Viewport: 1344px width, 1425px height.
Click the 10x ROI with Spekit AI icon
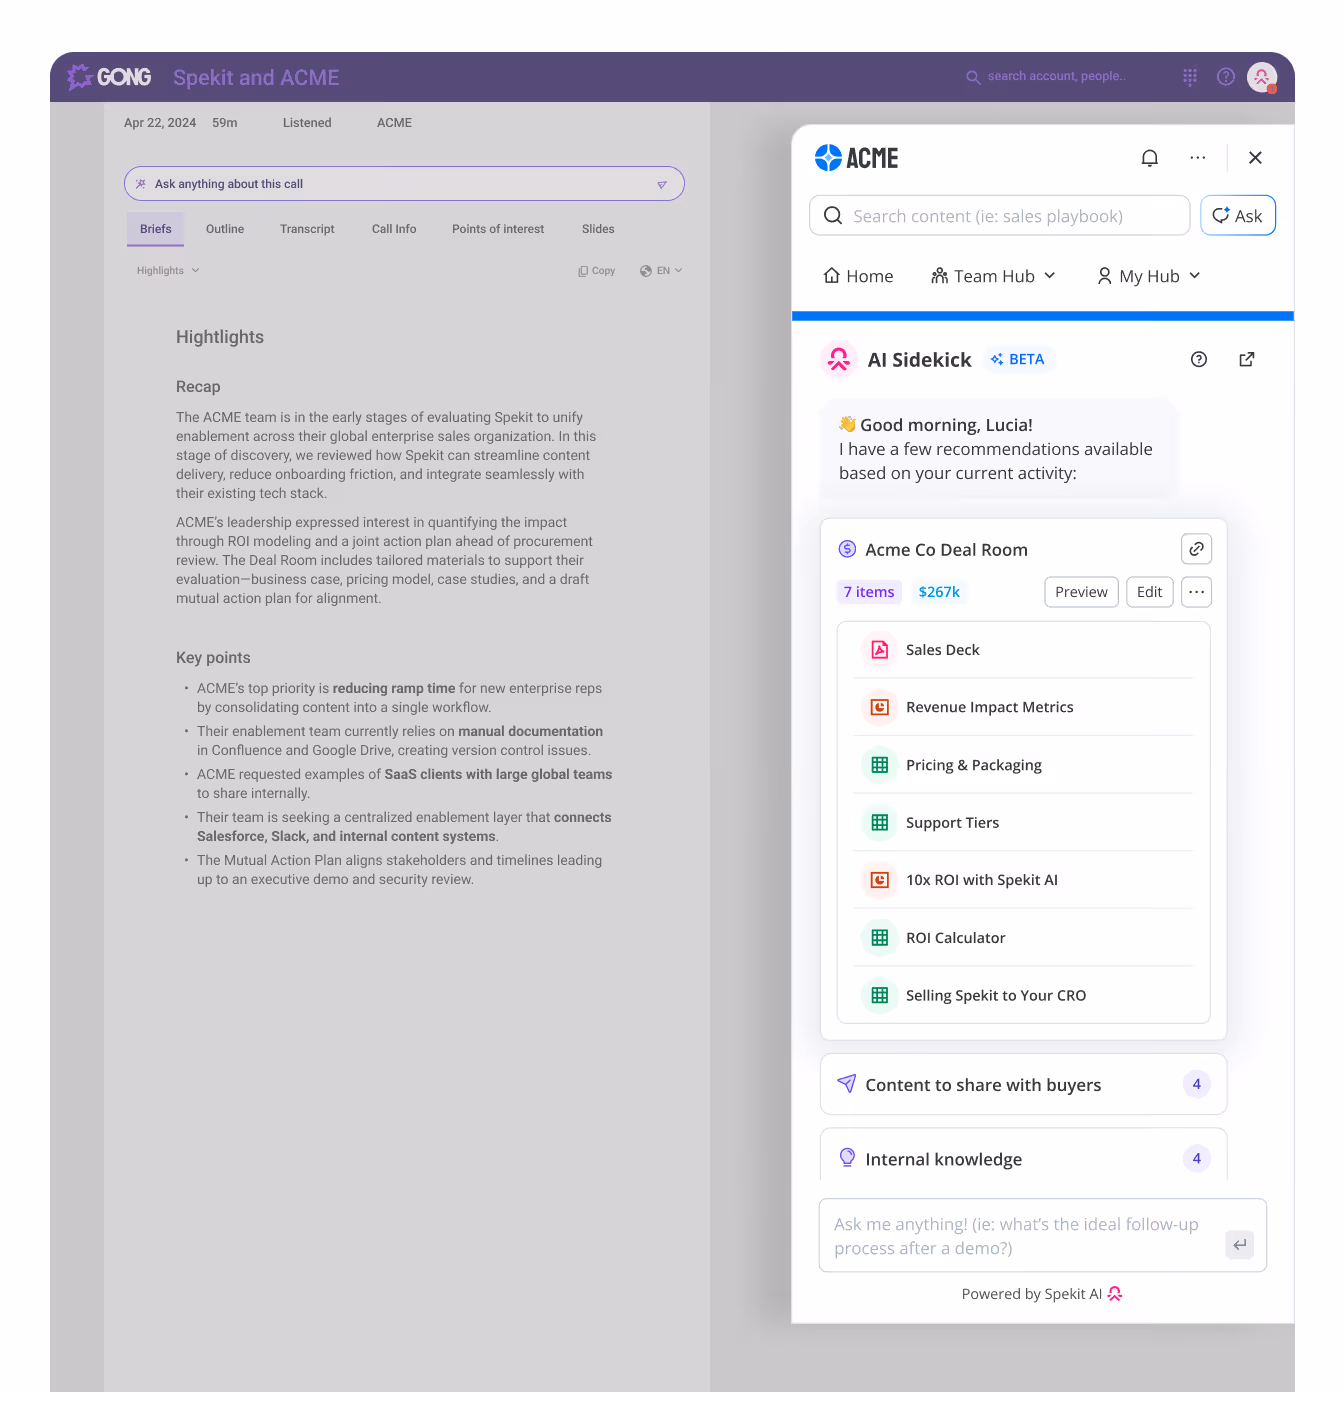pyautogui.click(x=880, y=880)
